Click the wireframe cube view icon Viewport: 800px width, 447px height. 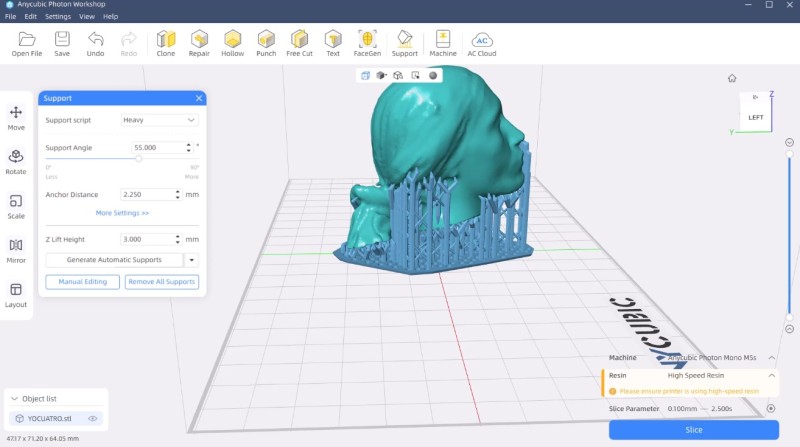tap(398, 76)
